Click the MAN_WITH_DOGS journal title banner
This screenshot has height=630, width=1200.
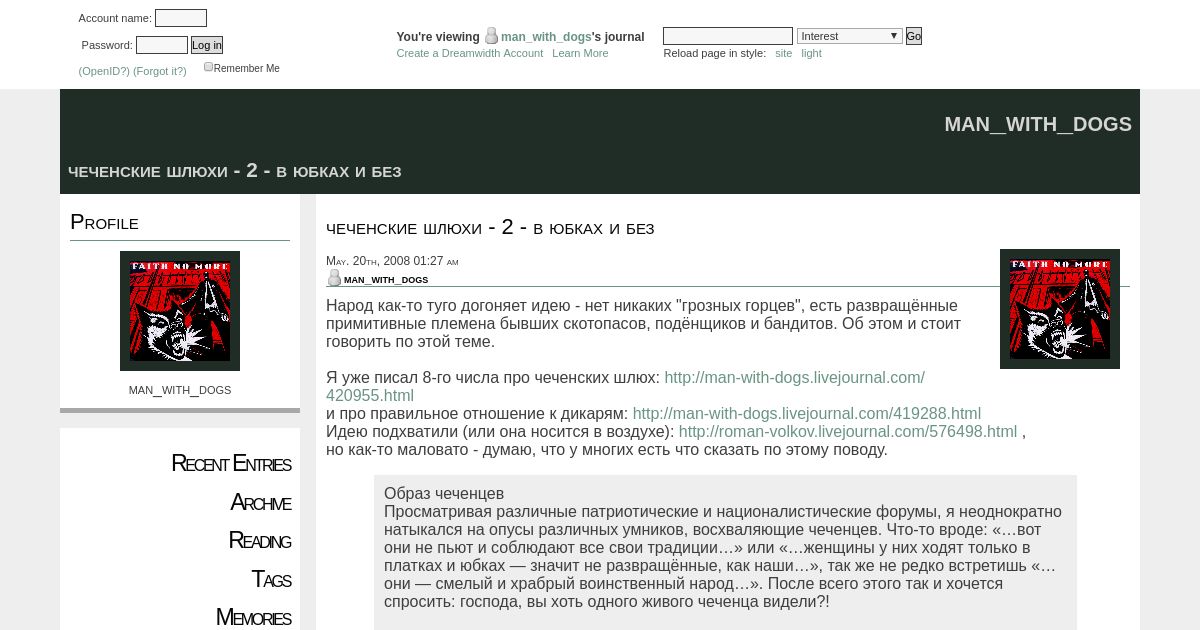[x=1038, y=124]
